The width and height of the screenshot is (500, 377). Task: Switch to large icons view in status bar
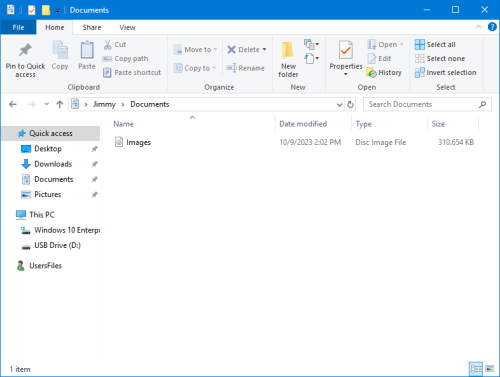coord(490,369)
